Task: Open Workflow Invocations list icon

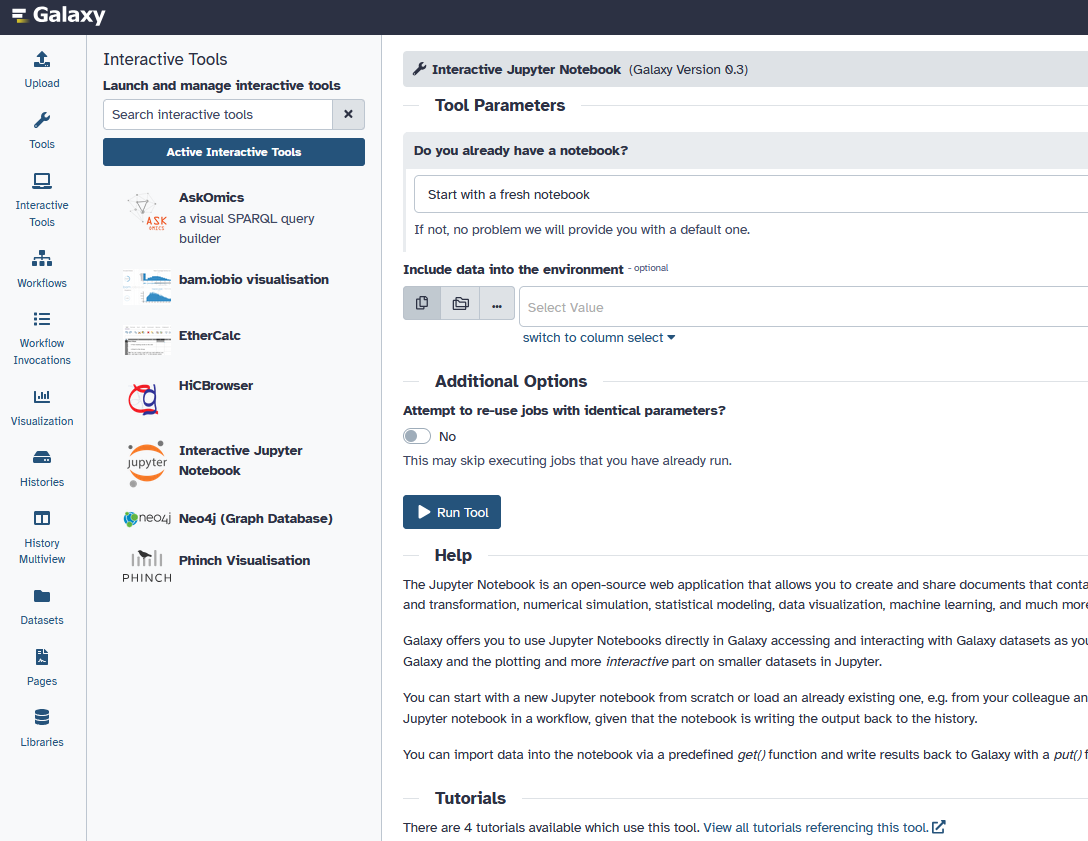Action: [42, 320]
